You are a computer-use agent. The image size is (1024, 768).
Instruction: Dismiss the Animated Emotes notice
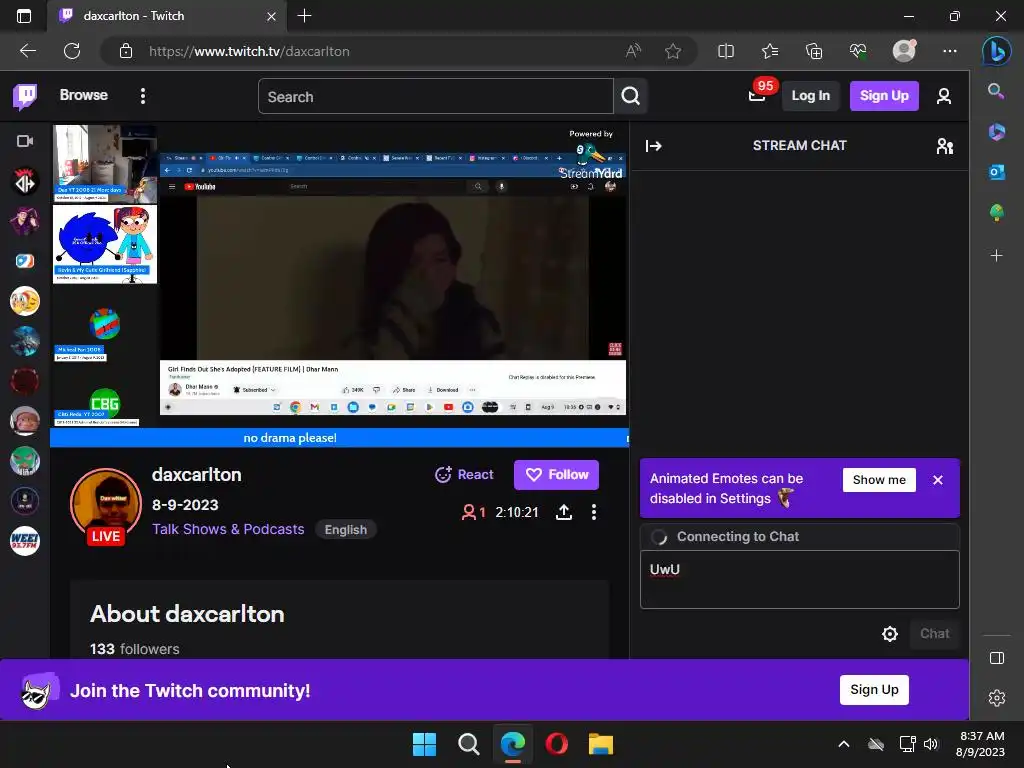(938, 480)
